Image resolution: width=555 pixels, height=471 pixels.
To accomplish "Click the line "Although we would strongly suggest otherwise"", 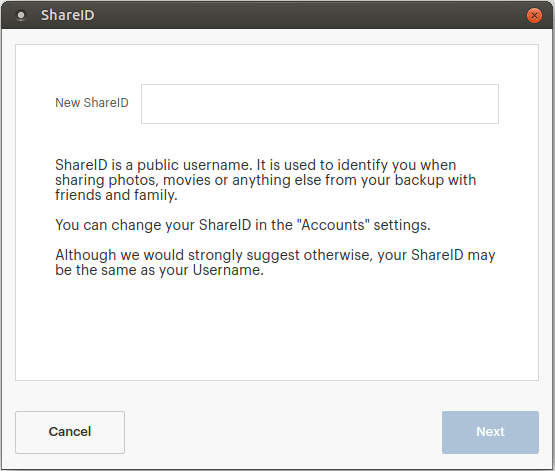I will click(275, 255).
